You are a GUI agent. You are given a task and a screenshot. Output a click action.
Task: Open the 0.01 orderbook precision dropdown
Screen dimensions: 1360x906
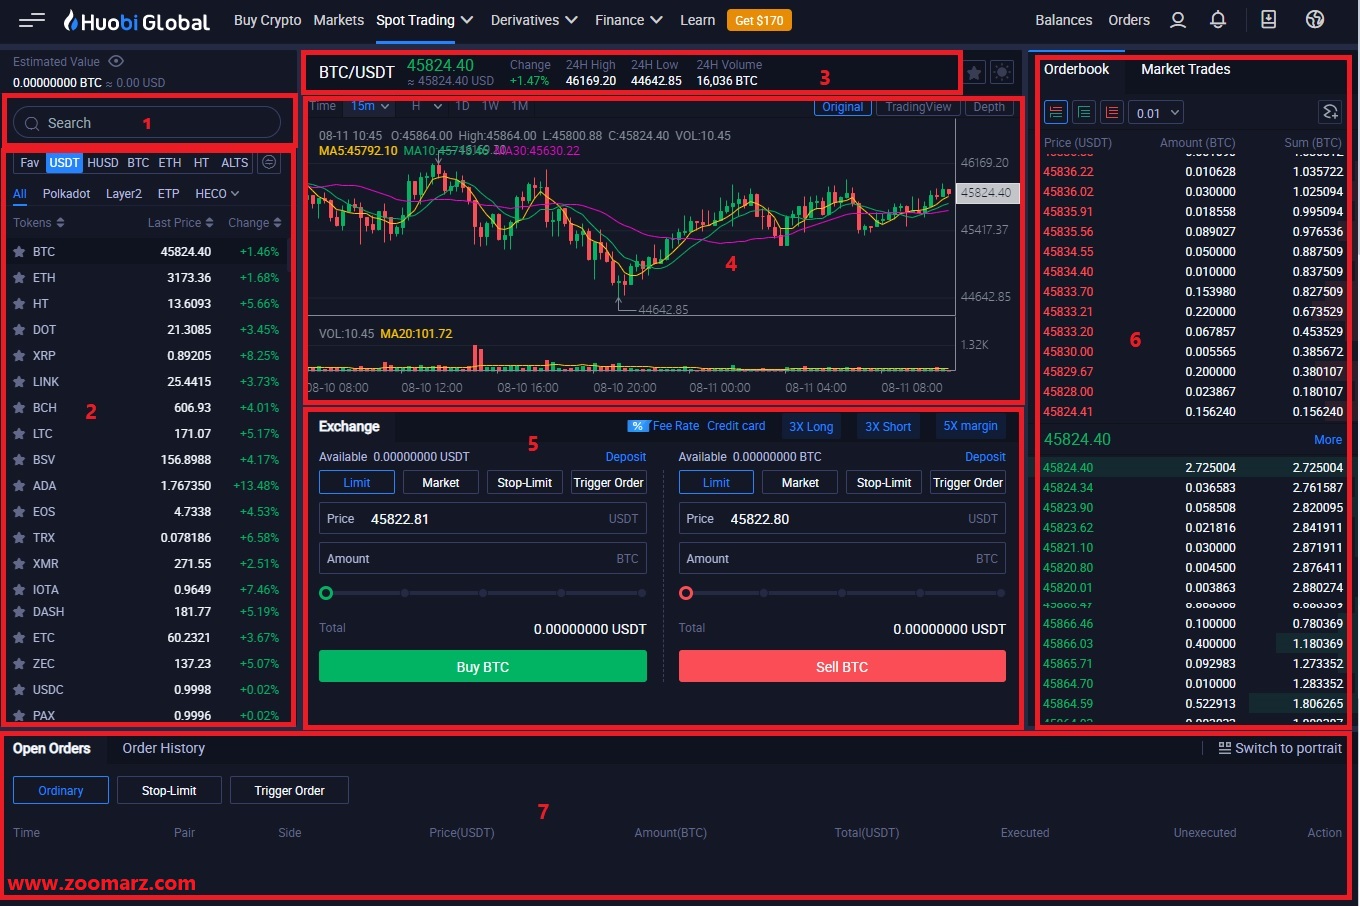[1158, 113]
